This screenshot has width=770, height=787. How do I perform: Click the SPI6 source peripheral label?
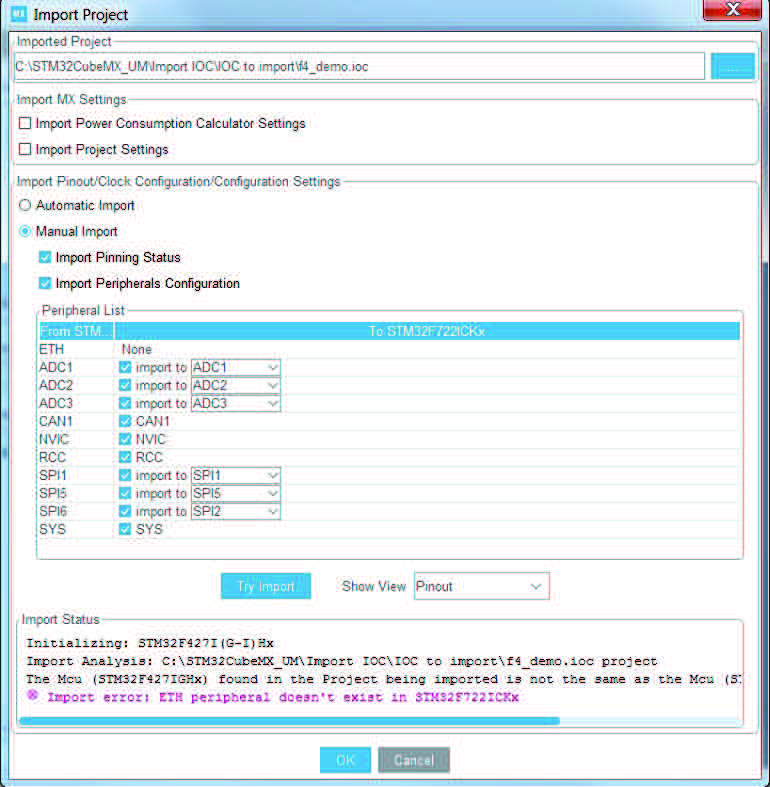point(53,511)
